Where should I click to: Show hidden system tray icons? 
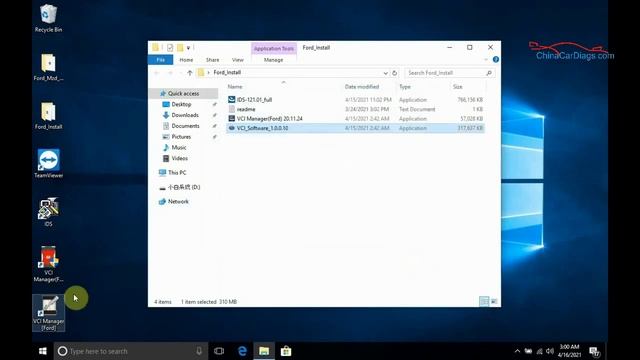[x=517, y=351]
